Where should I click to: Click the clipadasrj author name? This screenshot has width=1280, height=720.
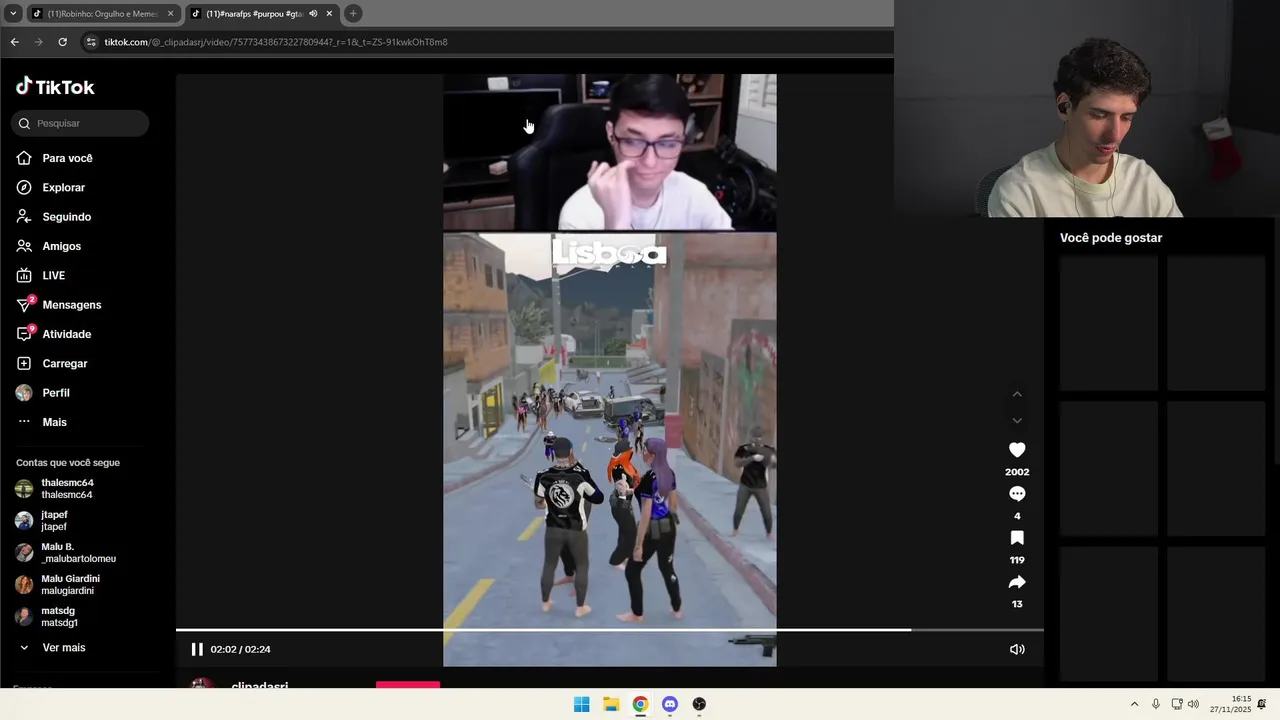pyautogui.click(x=260, y=686)
